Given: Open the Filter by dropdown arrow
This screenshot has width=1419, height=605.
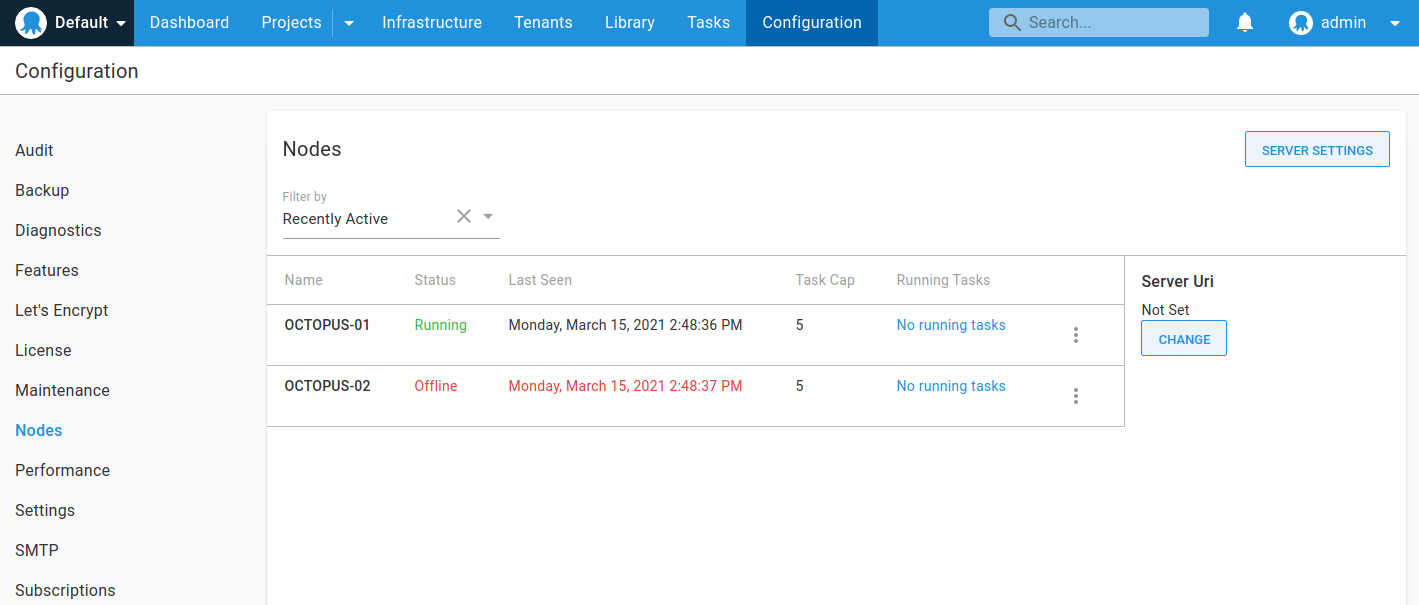Looking at the screenshot, I should coord(488,216).
